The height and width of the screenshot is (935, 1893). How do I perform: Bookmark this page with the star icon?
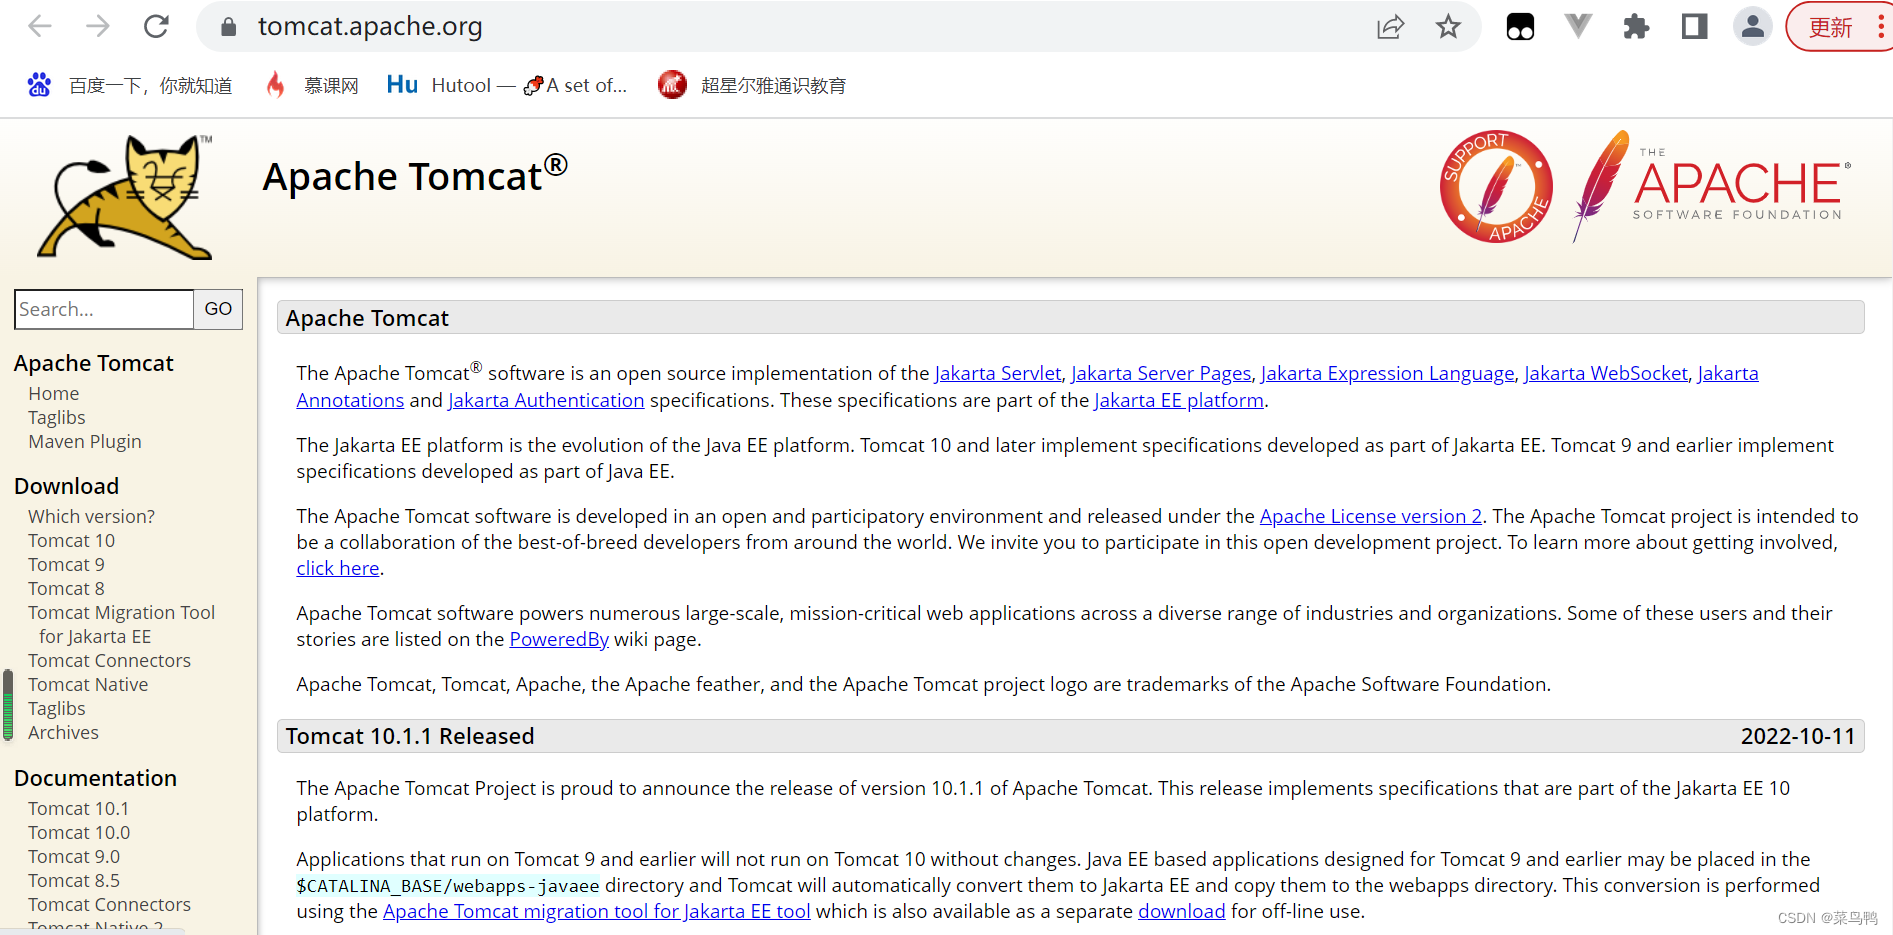click(x=1447, y=27)
